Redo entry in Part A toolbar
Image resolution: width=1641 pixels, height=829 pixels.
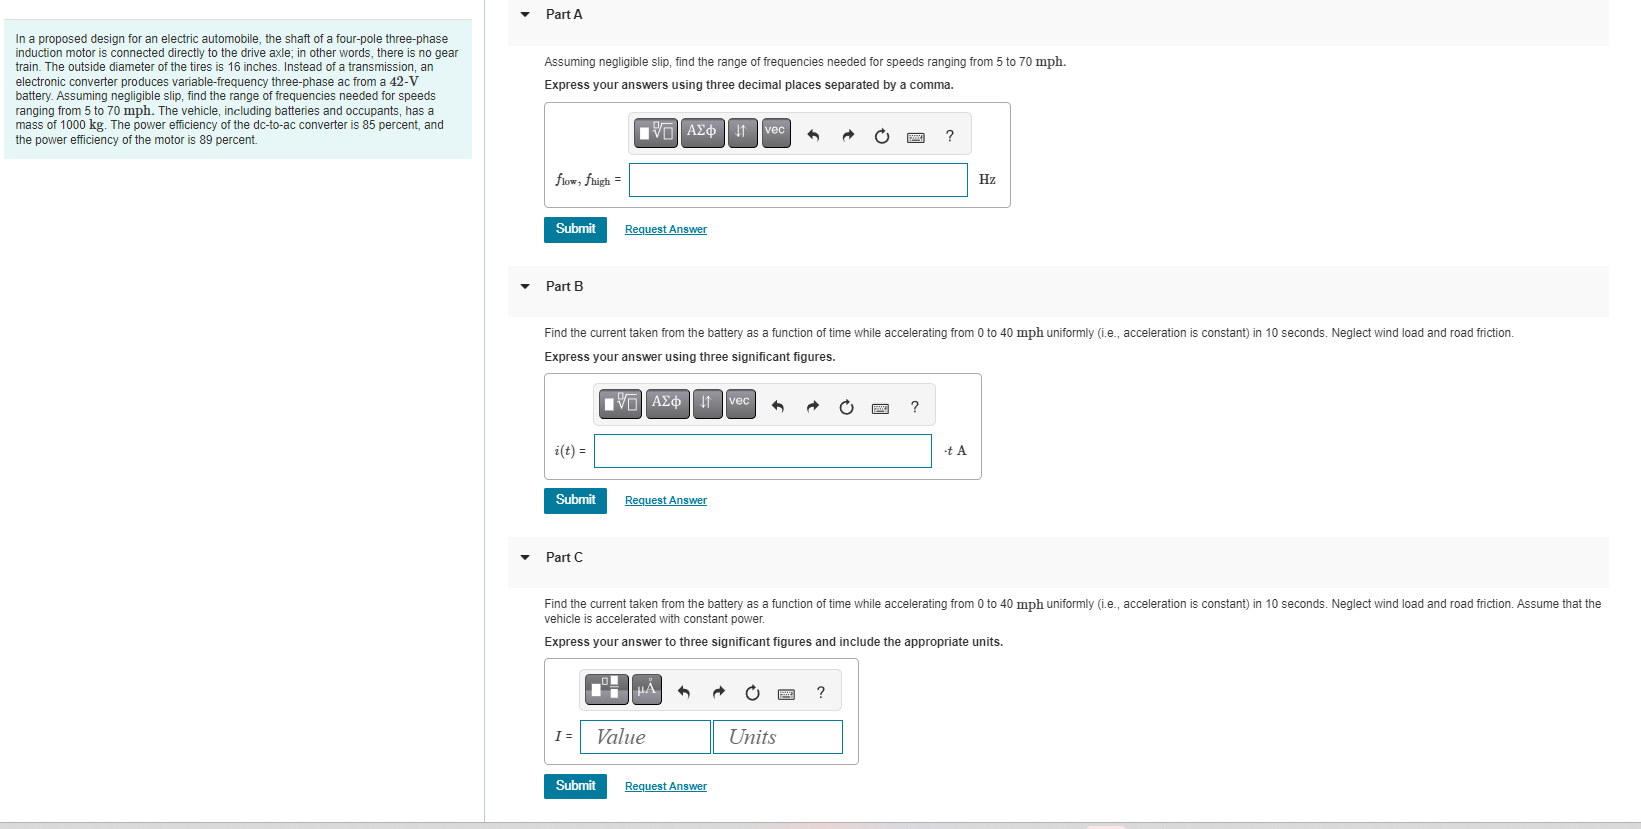click(848, 136)
